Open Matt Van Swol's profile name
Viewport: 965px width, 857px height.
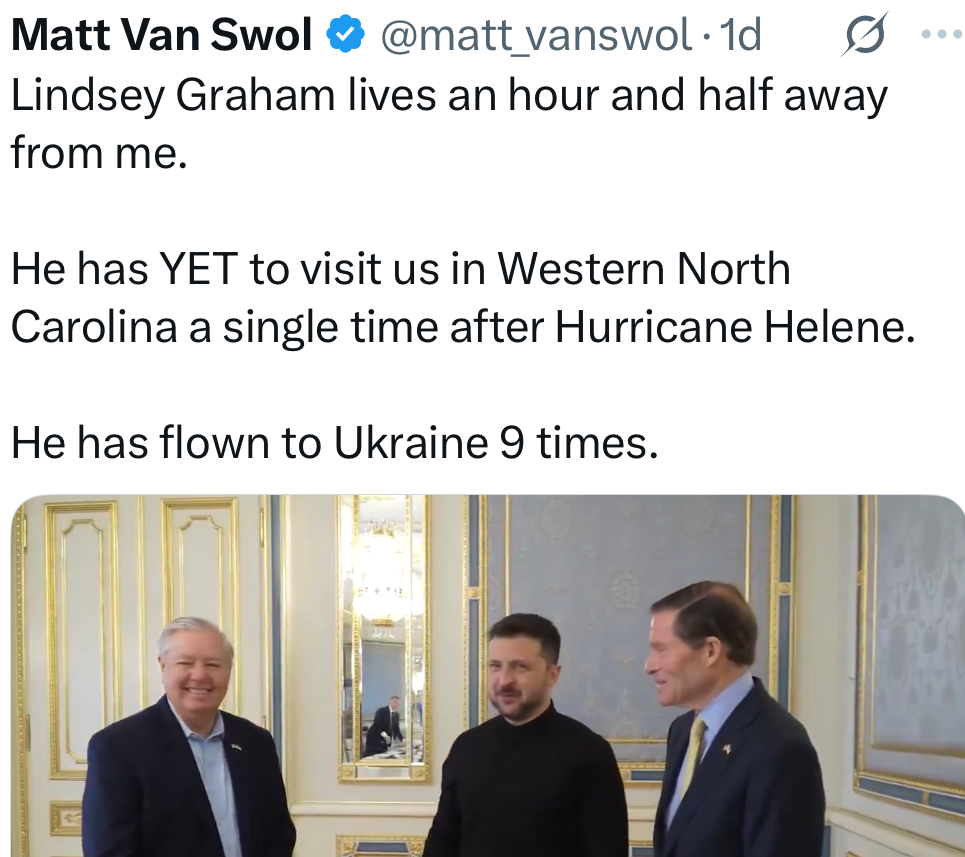coord(162,37)
